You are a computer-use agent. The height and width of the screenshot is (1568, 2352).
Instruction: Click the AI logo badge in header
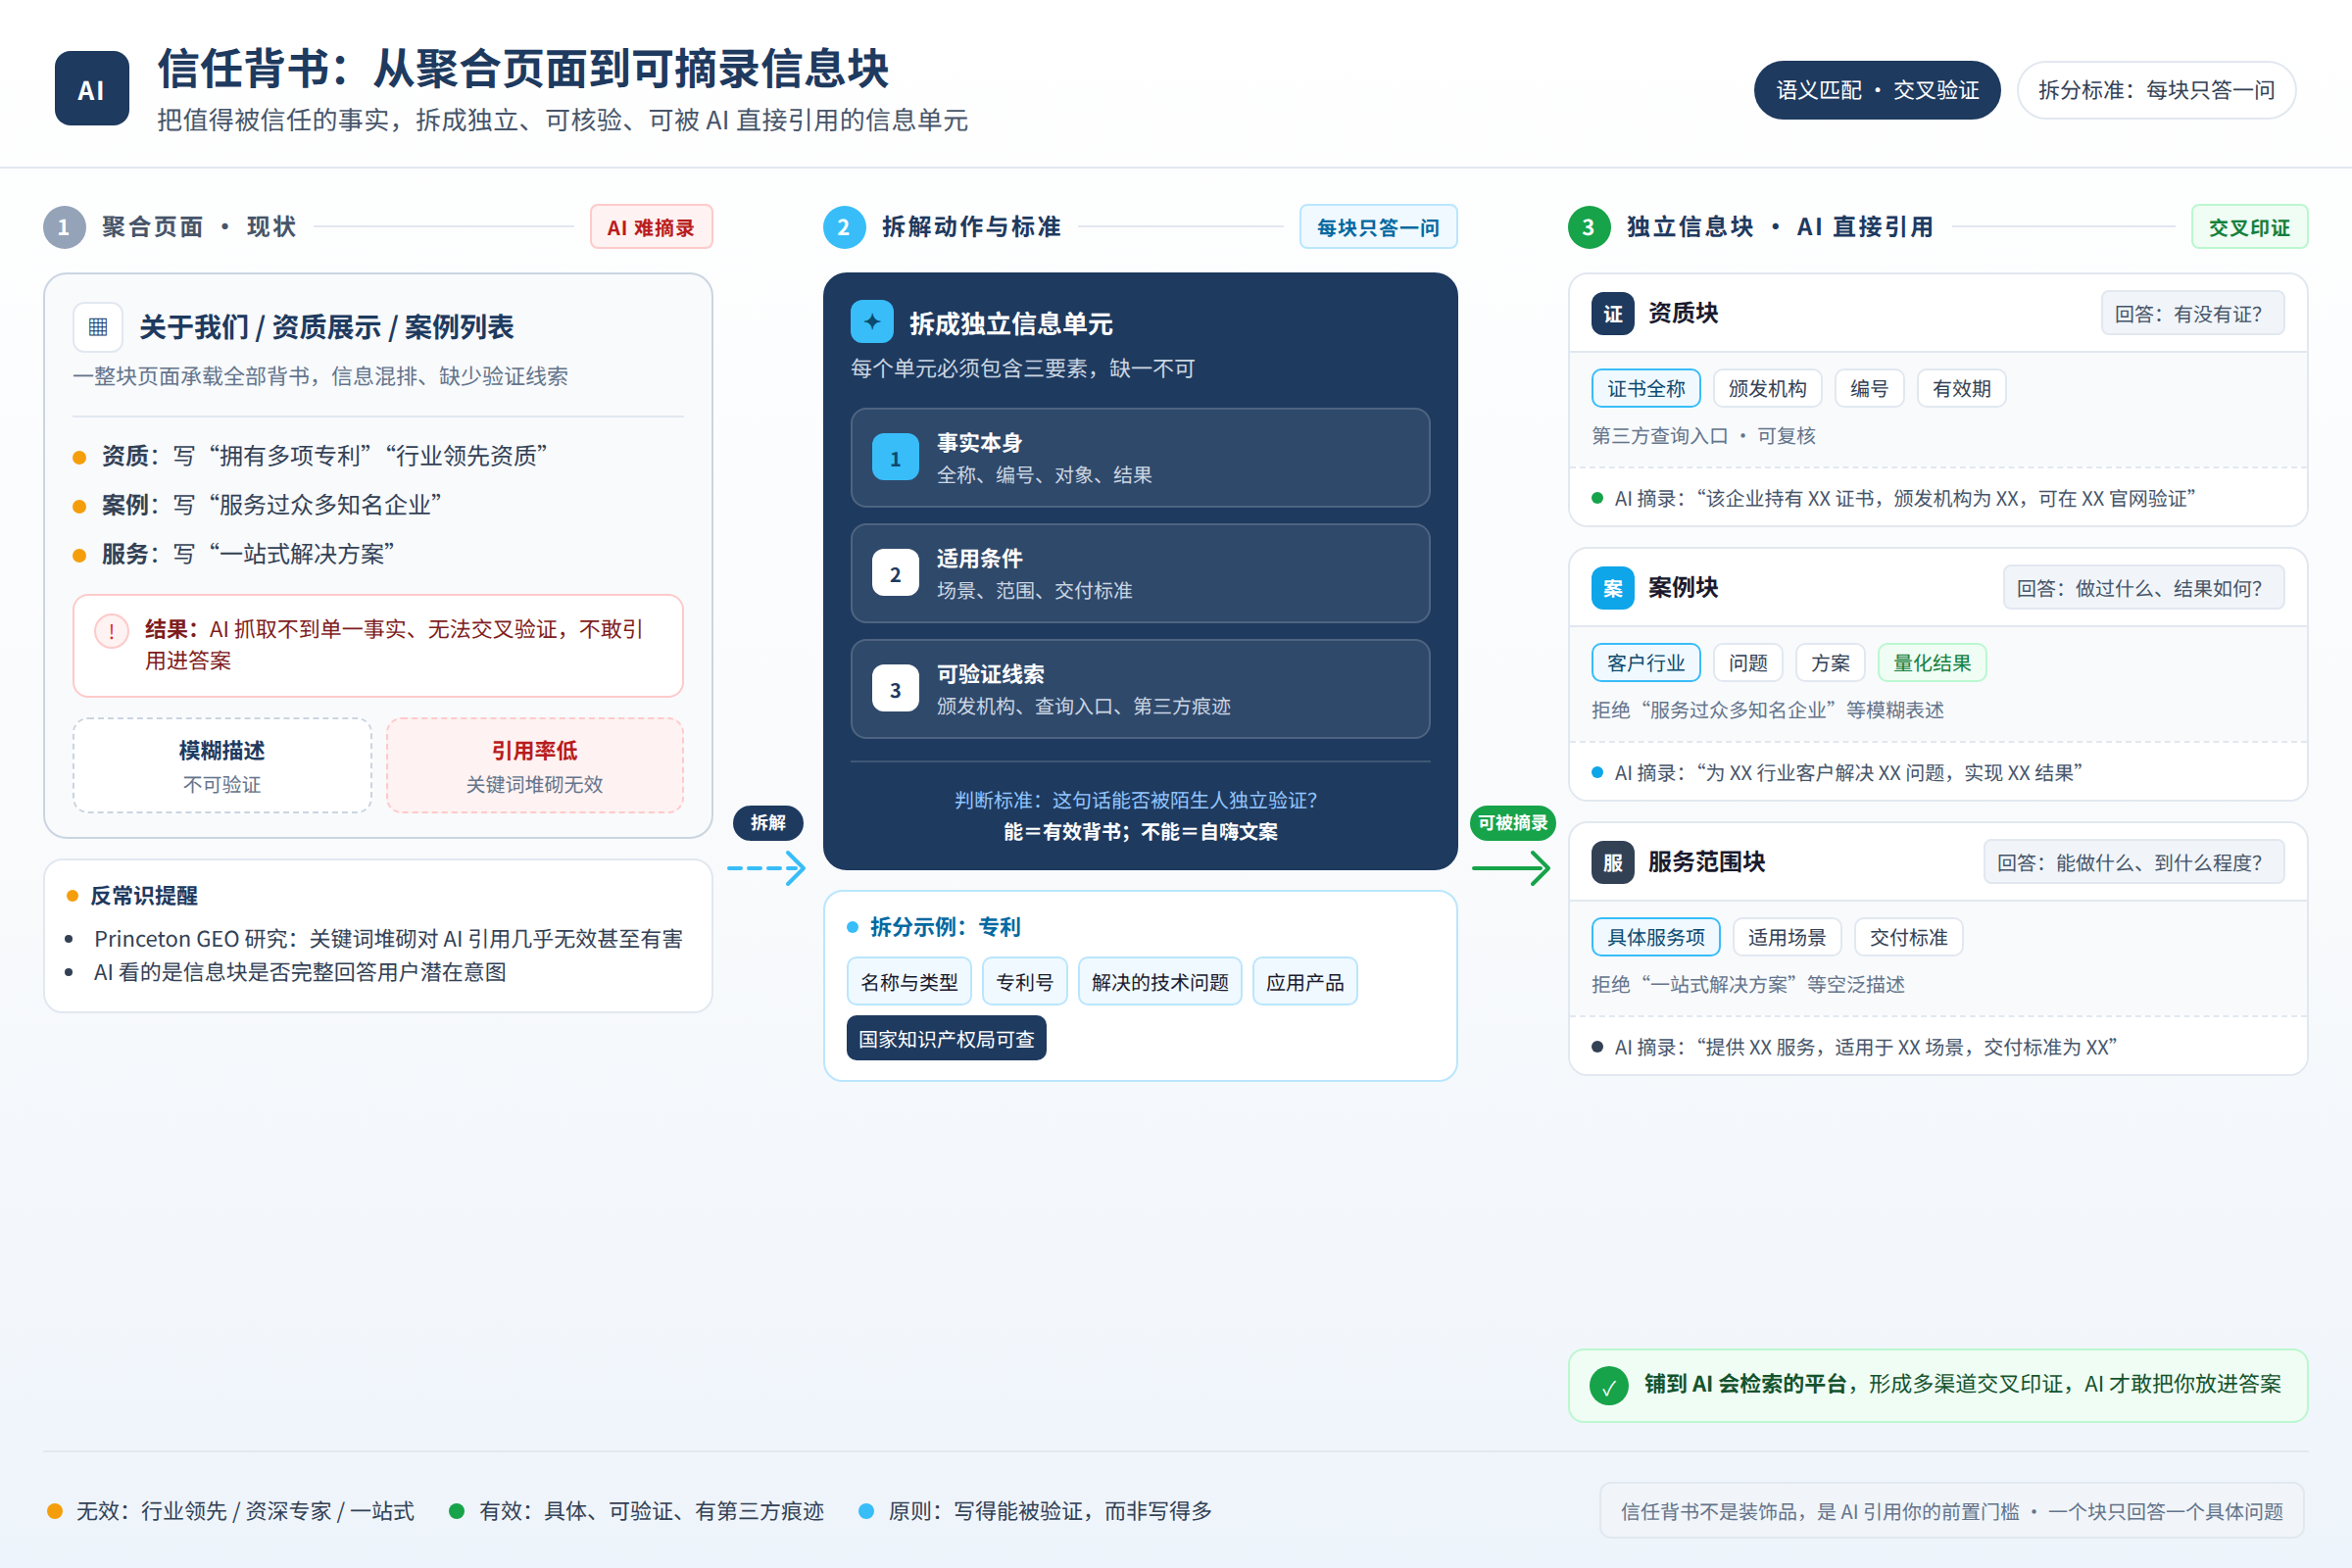pos(92,89)
